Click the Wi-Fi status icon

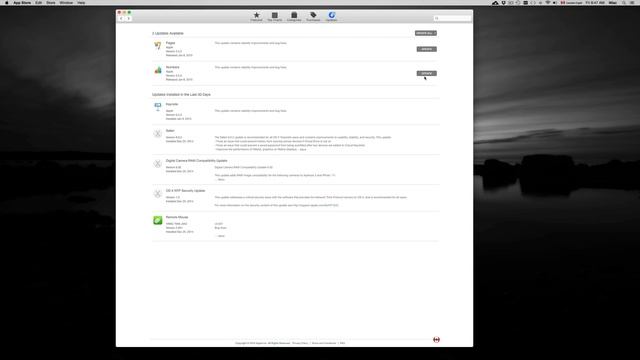(548, 3)
